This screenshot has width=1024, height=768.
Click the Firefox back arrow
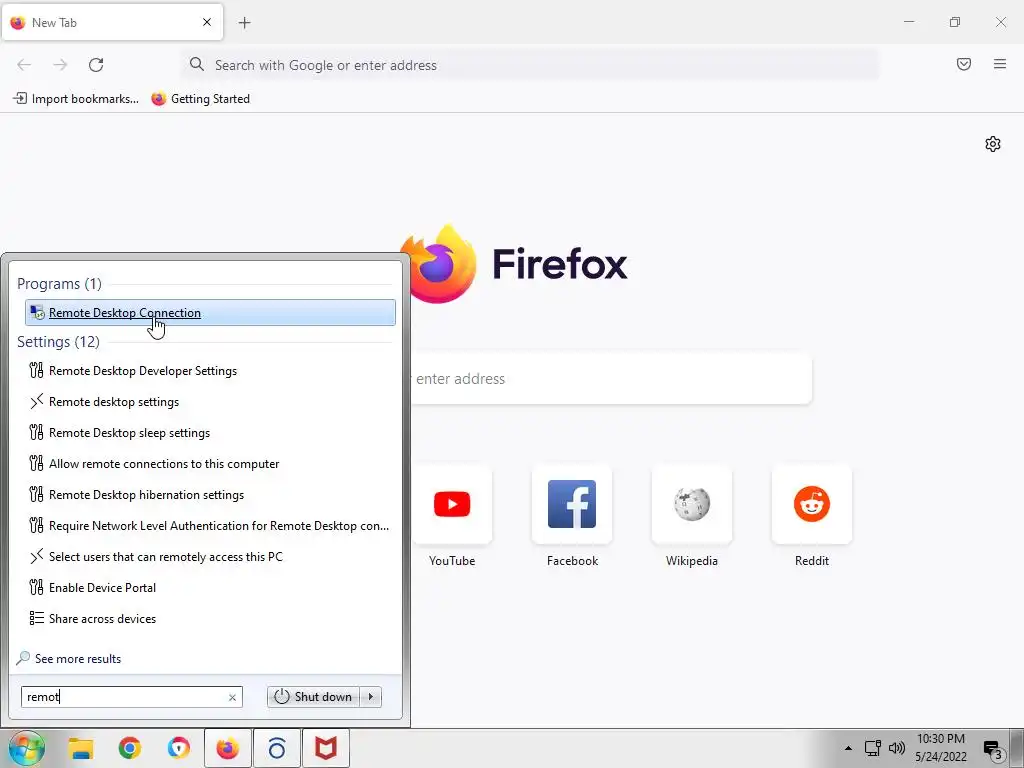click(24, 65)
